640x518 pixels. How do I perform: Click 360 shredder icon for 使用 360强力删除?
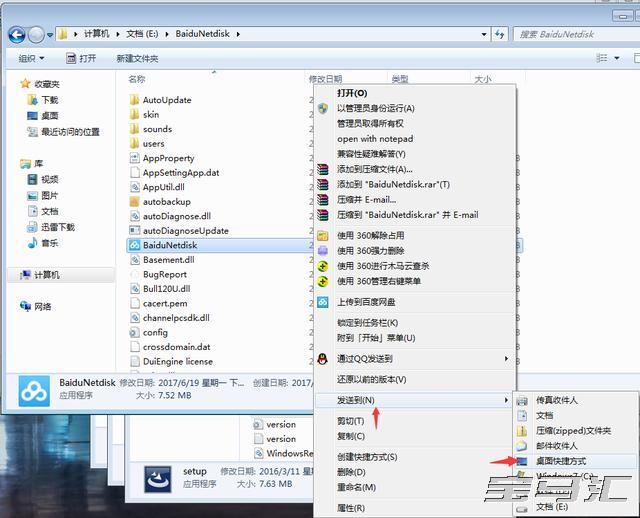(323, 251)
